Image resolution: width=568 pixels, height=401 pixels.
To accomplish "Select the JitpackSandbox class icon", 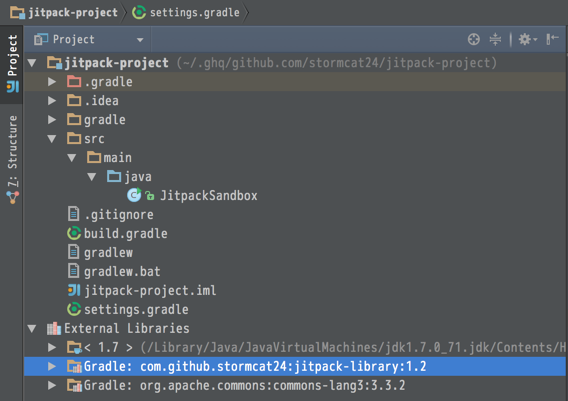I will coord(134,195).
